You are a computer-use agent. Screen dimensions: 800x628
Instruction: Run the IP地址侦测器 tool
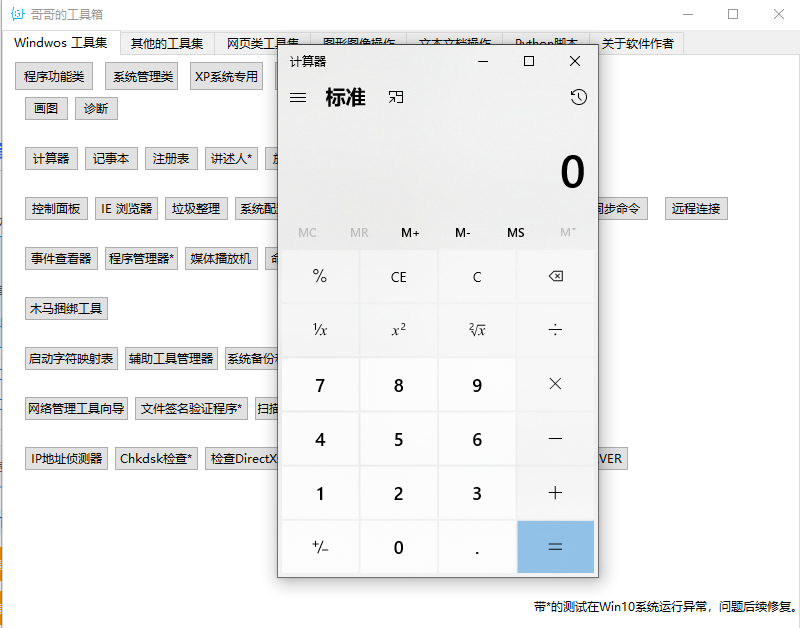tap(66, 458)
